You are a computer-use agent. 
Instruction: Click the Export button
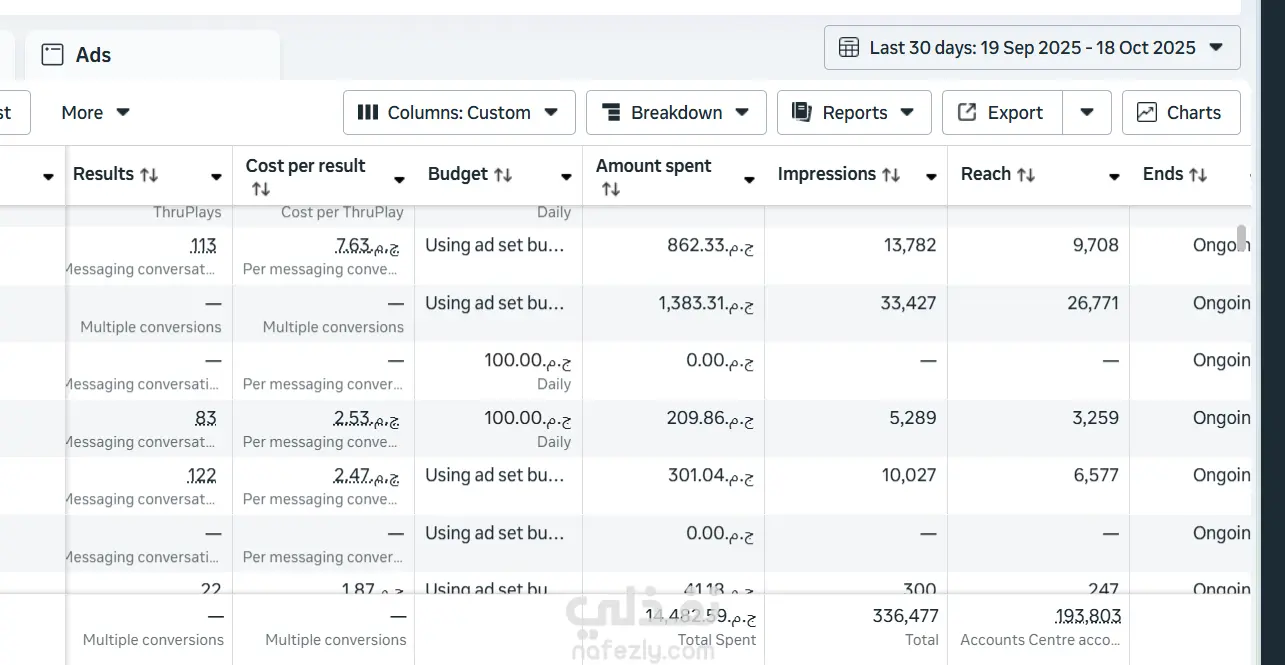(x=1001, y=112)
